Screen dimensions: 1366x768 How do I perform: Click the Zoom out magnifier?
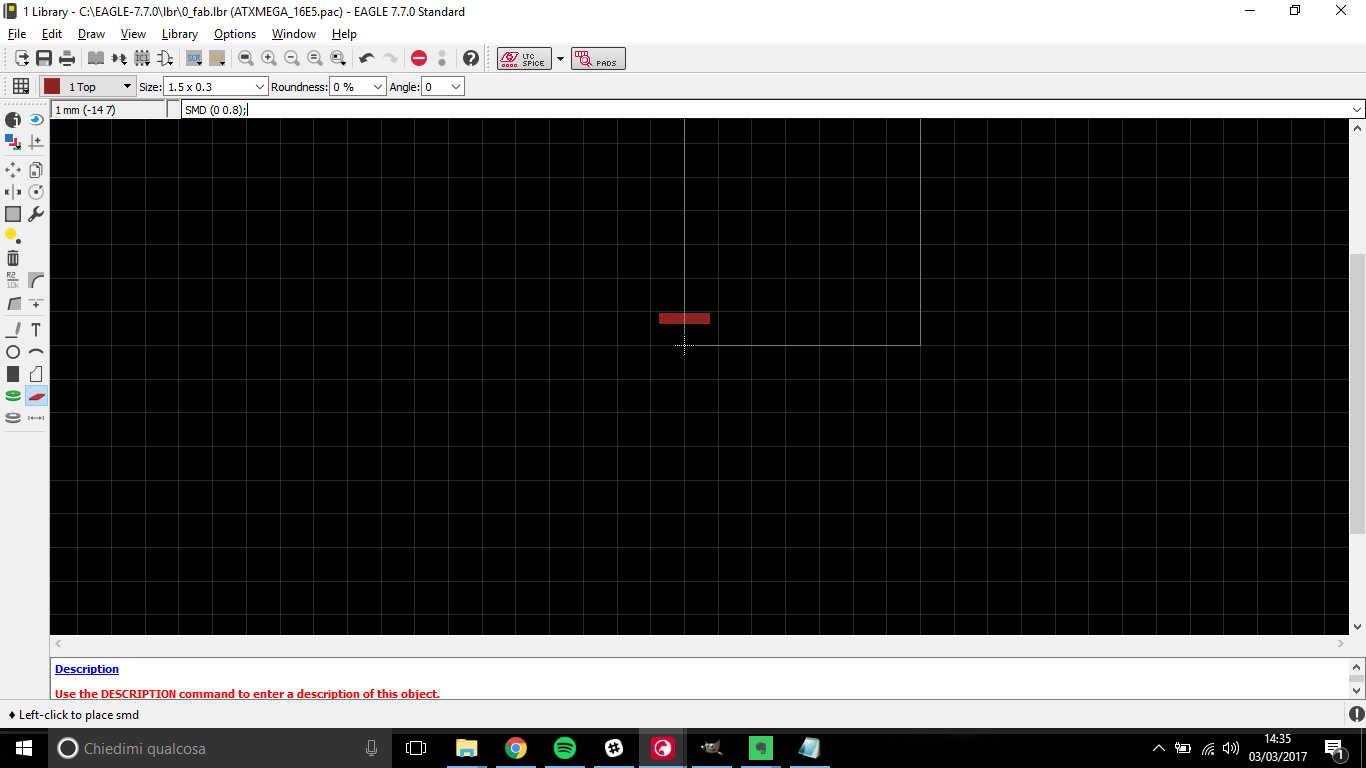coord(292,59)
